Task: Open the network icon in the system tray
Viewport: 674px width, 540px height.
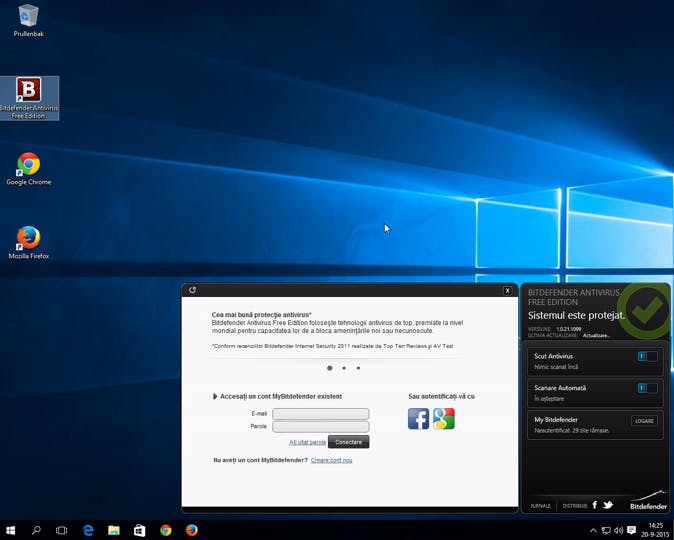Action: coord(606,531)
